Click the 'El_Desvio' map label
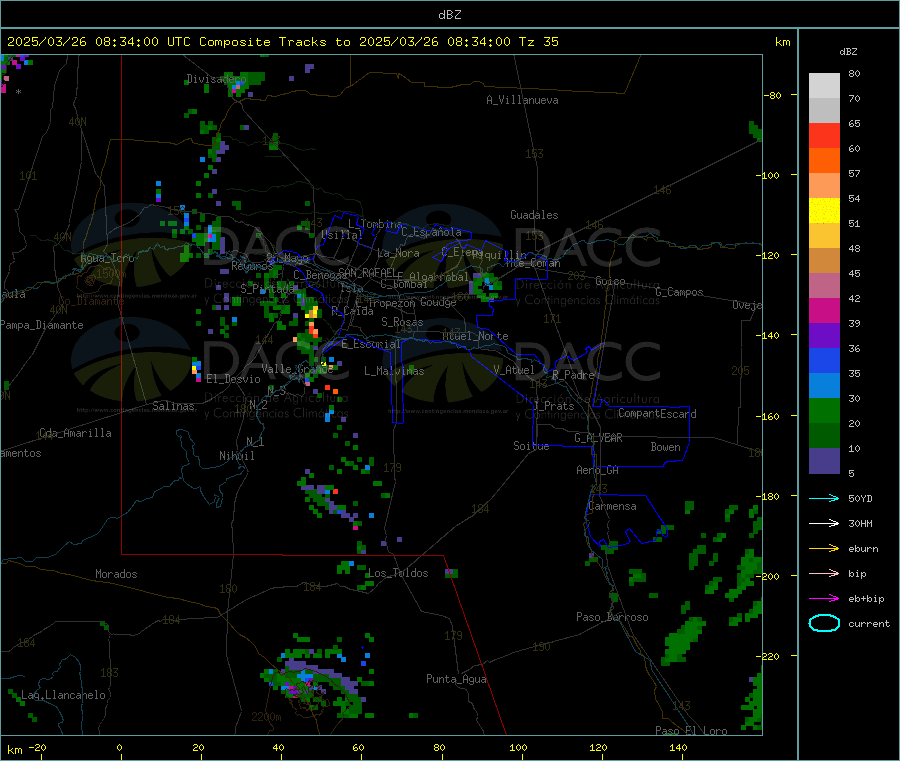 click(233, 379)
